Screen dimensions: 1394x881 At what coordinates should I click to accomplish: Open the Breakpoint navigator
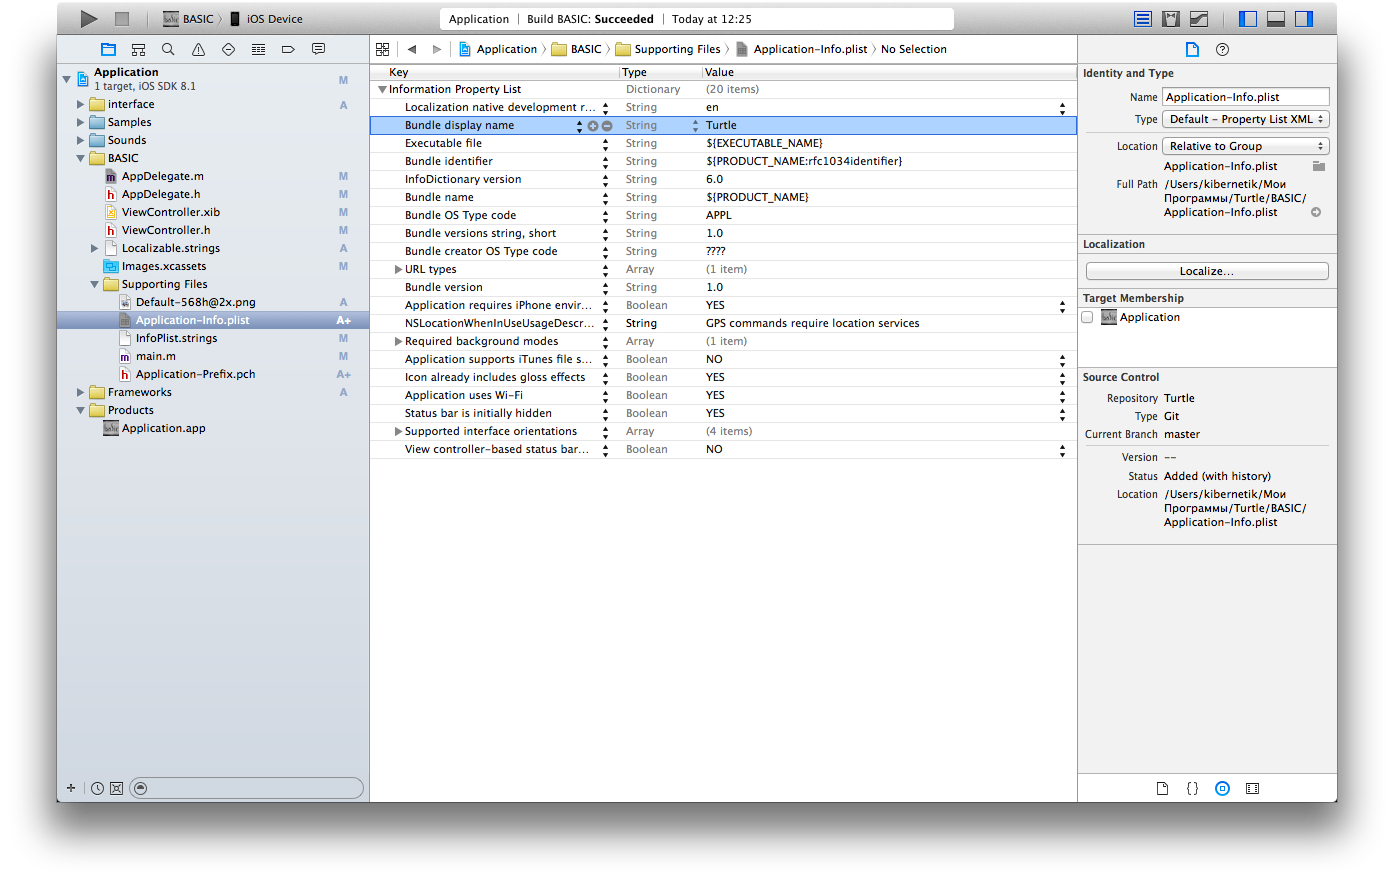click(x=288, y=49)
